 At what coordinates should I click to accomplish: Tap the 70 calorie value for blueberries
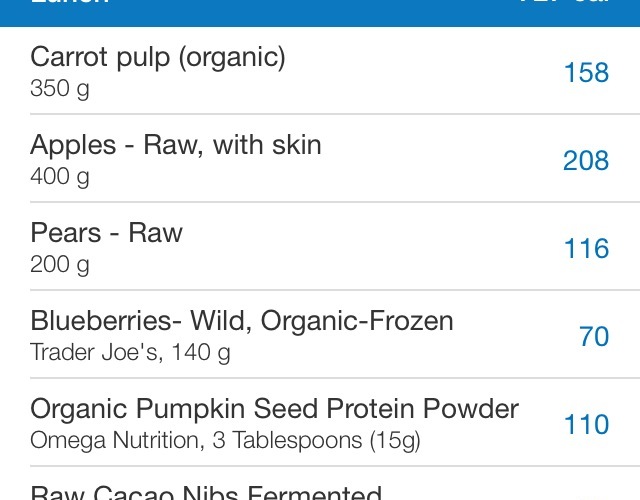point(594,336)
